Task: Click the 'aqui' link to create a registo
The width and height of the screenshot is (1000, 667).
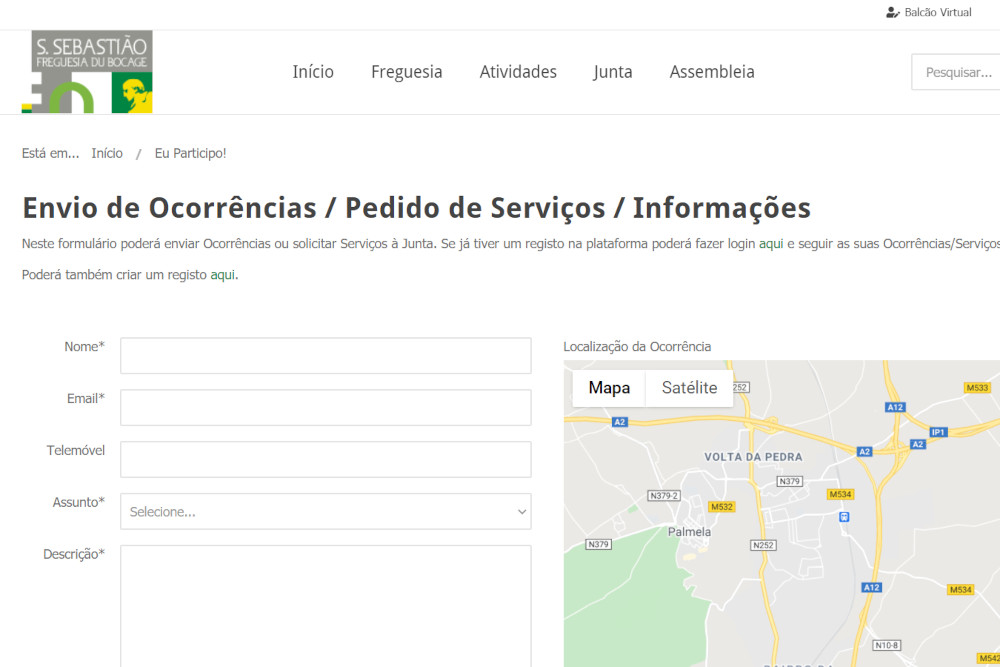Action: point(222,275)
